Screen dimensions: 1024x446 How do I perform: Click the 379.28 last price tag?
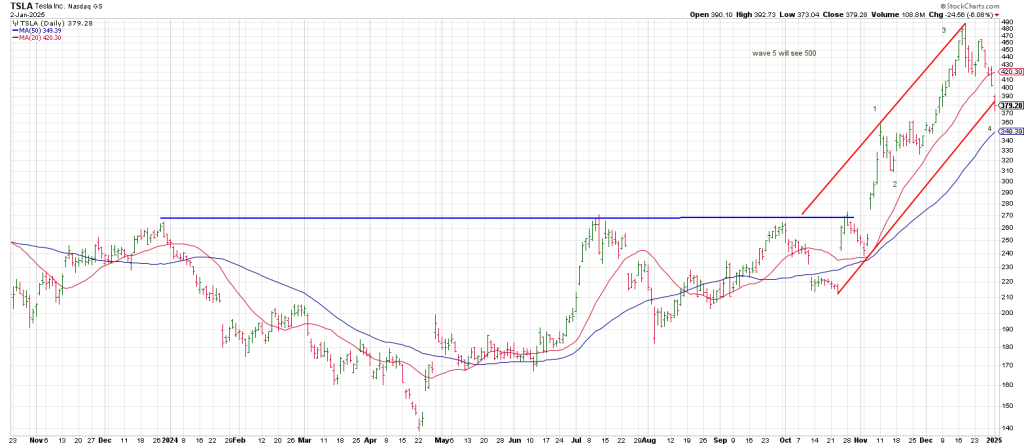[x=1011, y=105]
